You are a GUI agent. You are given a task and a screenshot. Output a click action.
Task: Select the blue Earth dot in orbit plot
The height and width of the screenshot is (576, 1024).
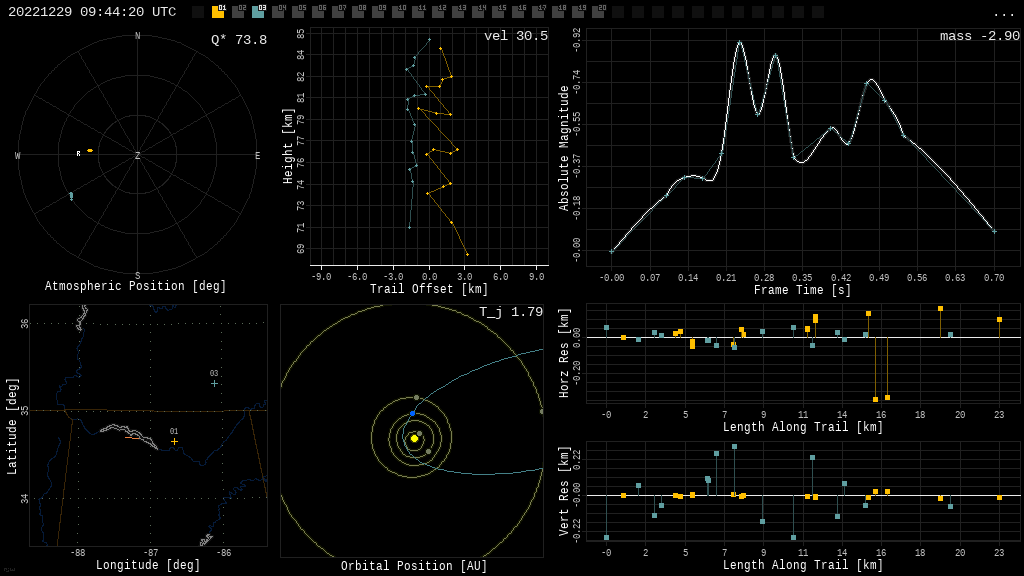[412, 413]
